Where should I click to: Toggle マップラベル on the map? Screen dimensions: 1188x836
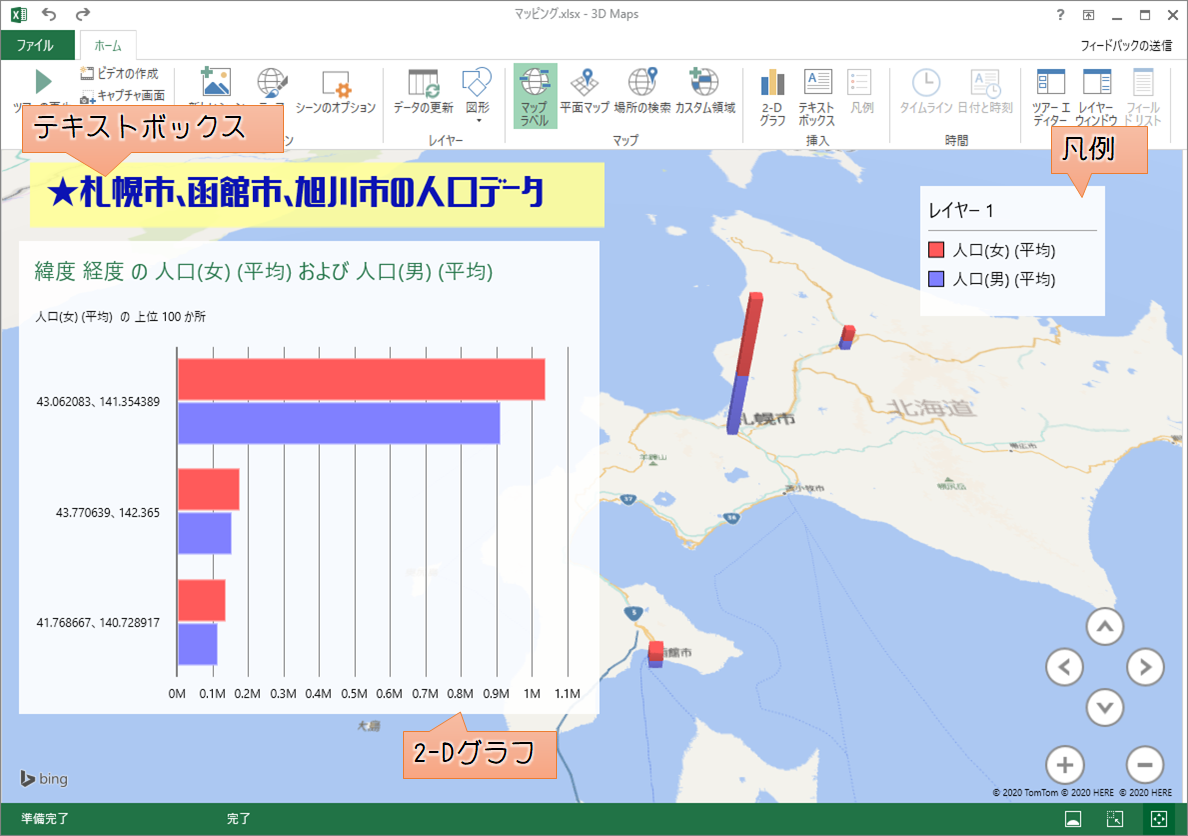coord(535,96)
